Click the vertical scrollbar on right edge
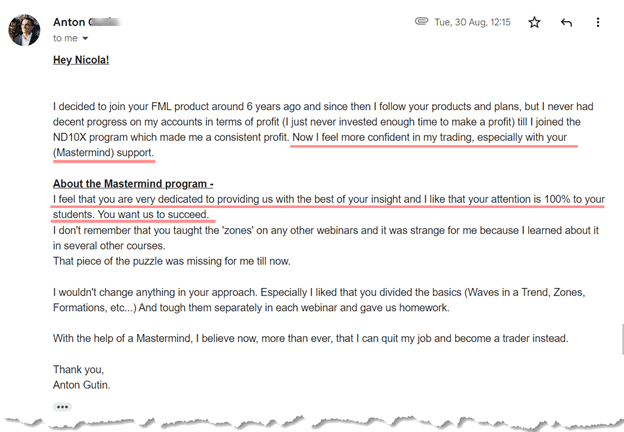624x432 pixels. (622, 339)
